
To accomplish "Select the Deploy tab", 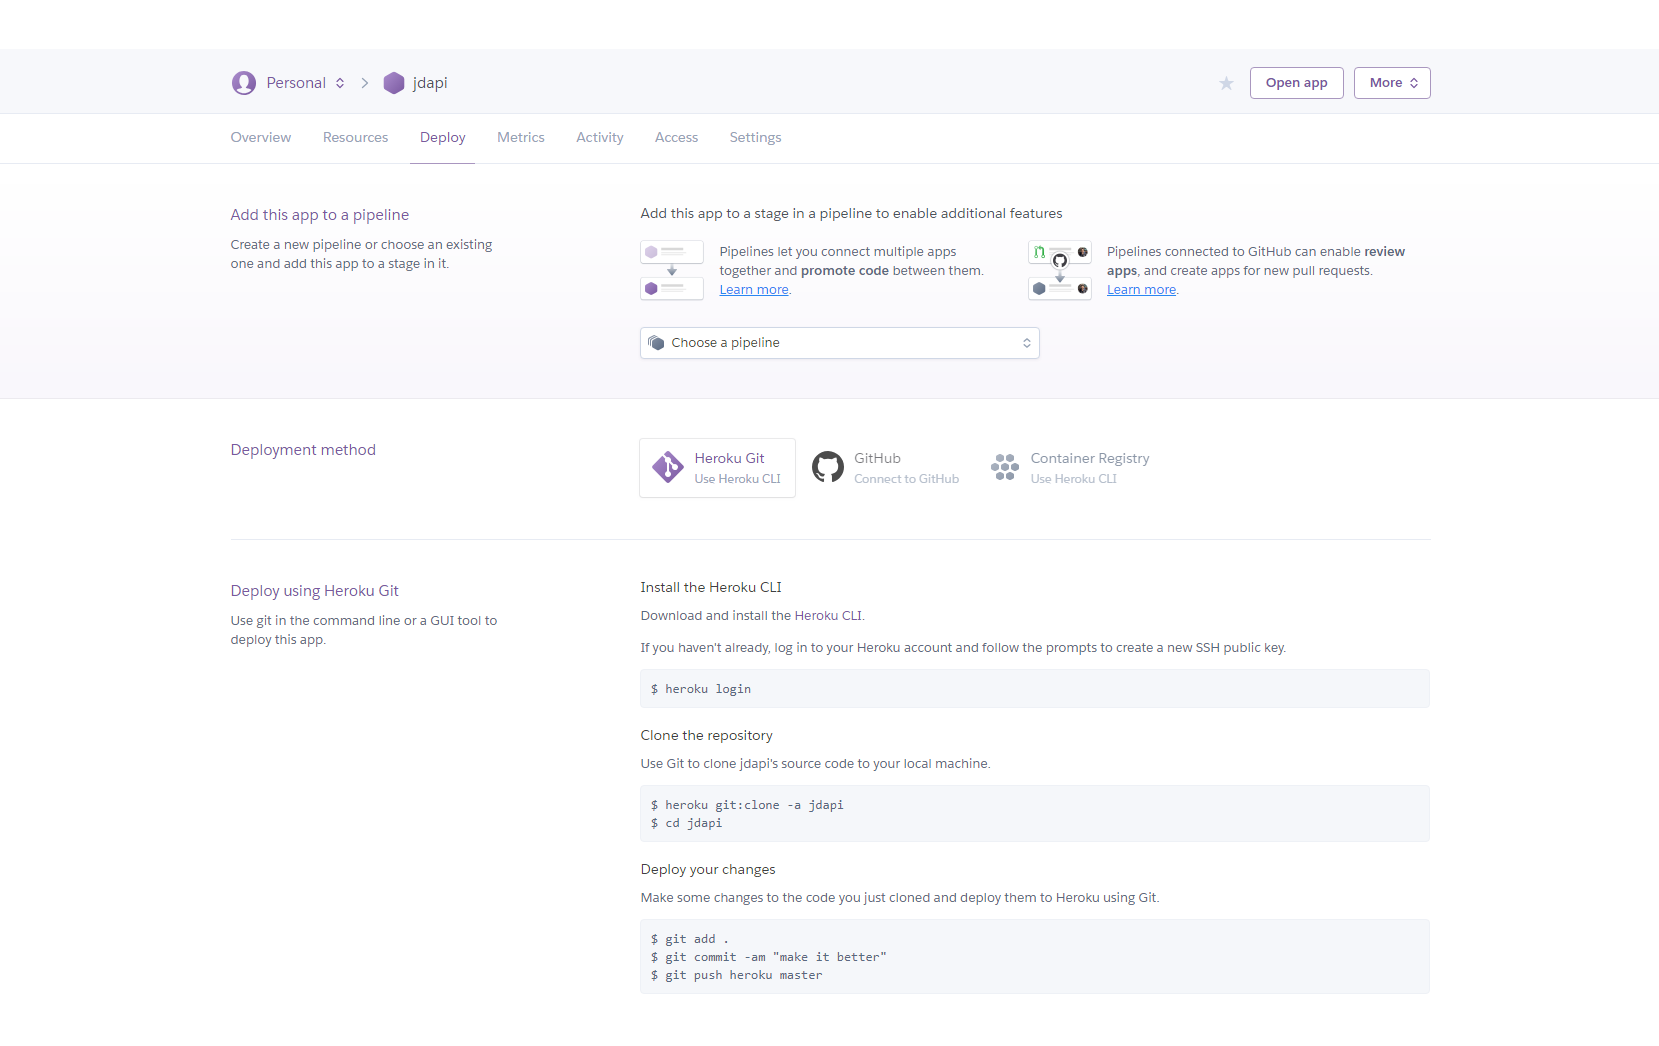I will (442, 138).
